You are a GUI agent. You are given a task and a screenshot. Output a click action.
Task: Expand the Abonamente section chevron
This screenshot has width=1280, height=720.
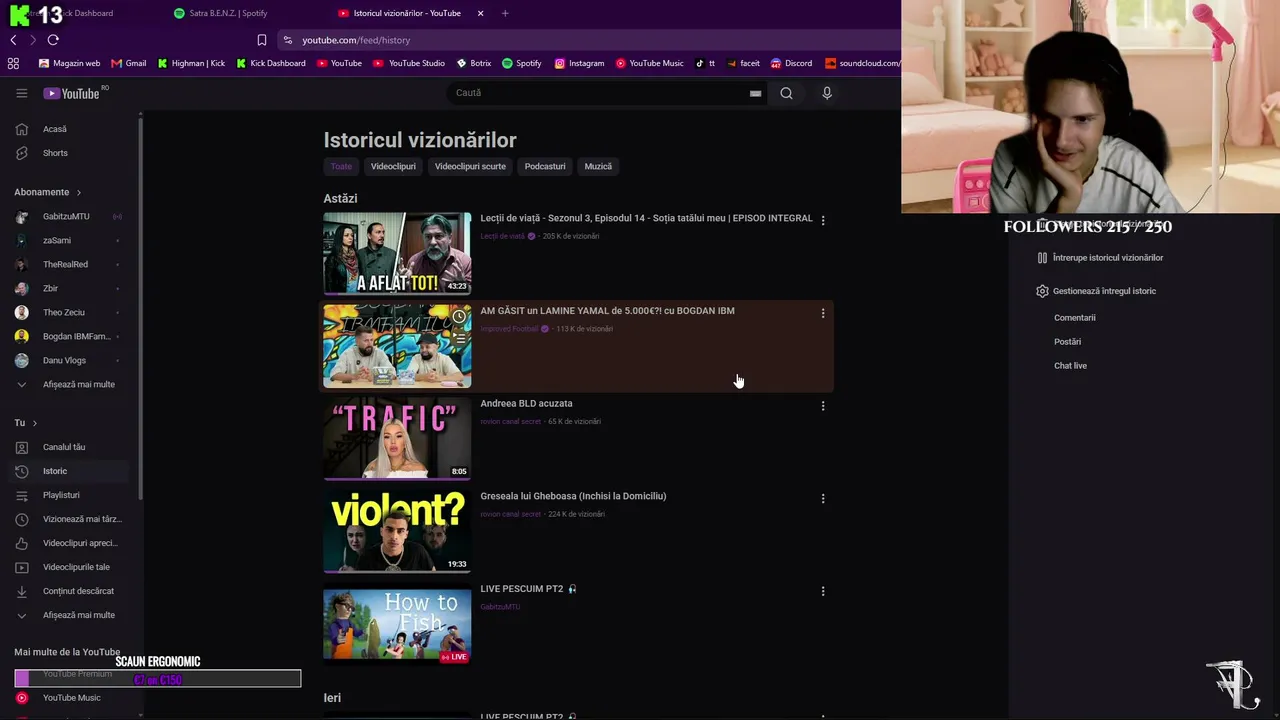[78, 192]
